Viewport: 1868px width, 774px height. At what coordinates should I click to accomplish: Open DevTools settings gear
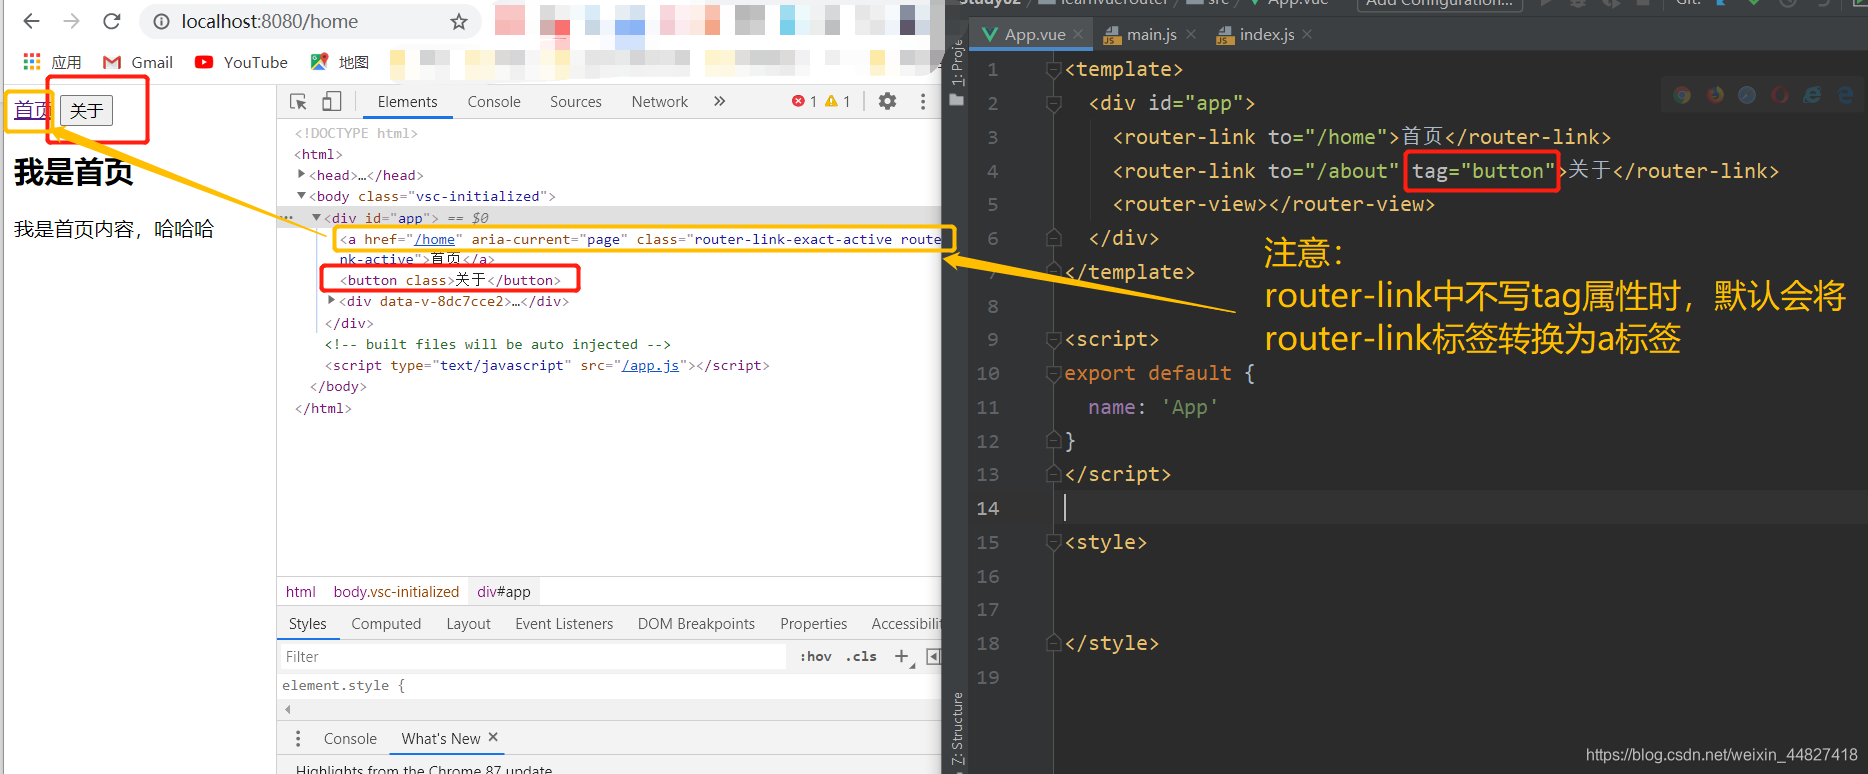[887, 101]
